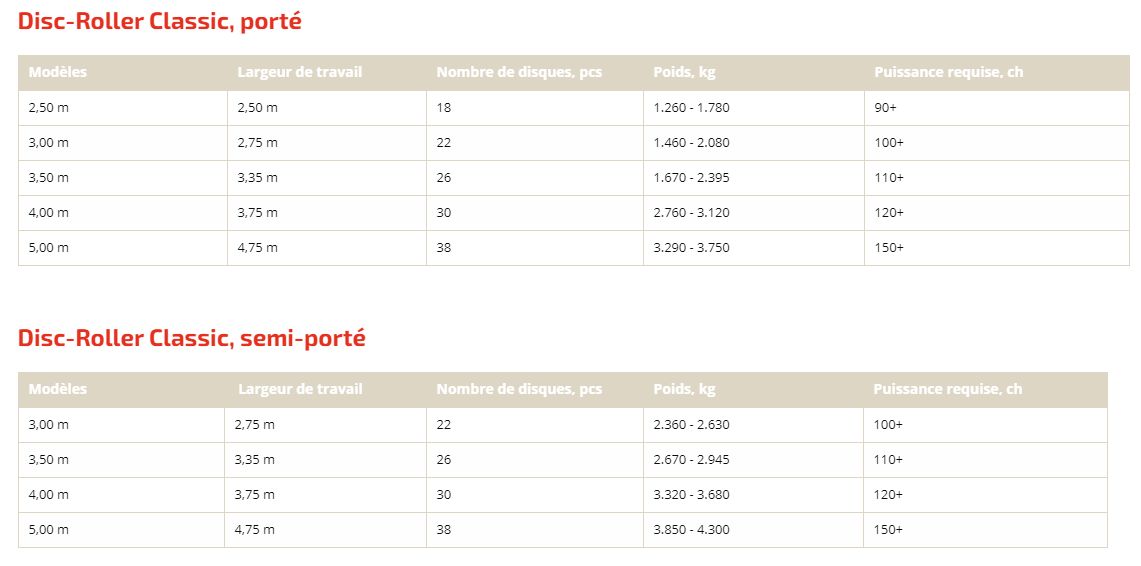Click the 2,50 m working width cell
The image size is (1141, 566).
pos(258,108)
